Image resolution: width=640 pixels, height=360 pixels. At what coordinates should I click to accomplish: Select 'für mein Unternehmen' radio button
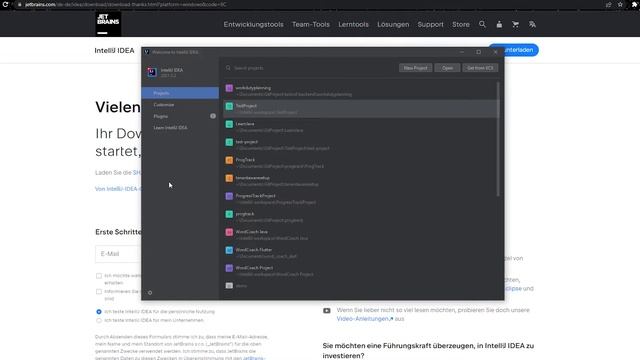click(99, 320)
